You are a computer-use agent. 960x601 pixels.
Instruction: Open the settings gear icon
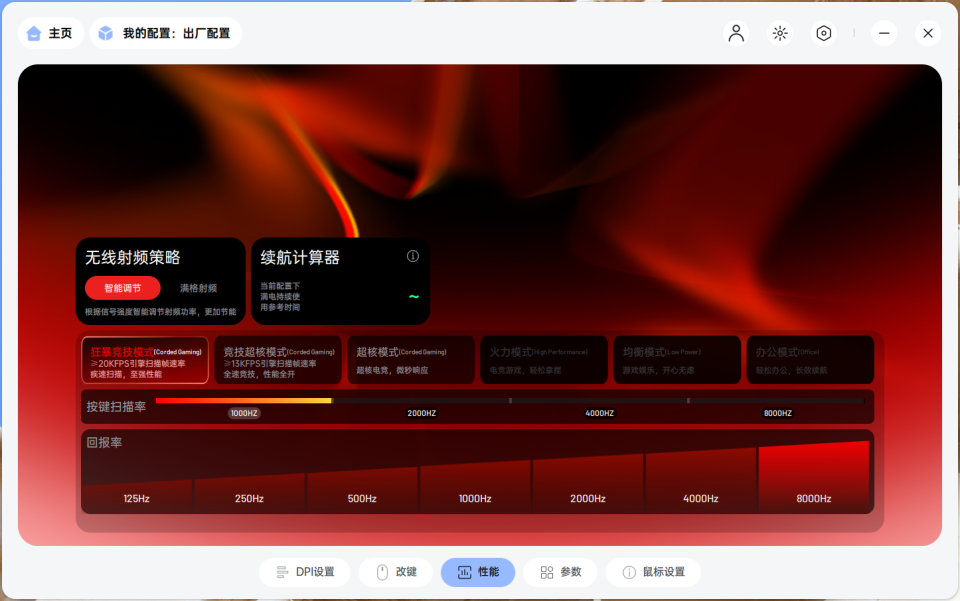823,33
